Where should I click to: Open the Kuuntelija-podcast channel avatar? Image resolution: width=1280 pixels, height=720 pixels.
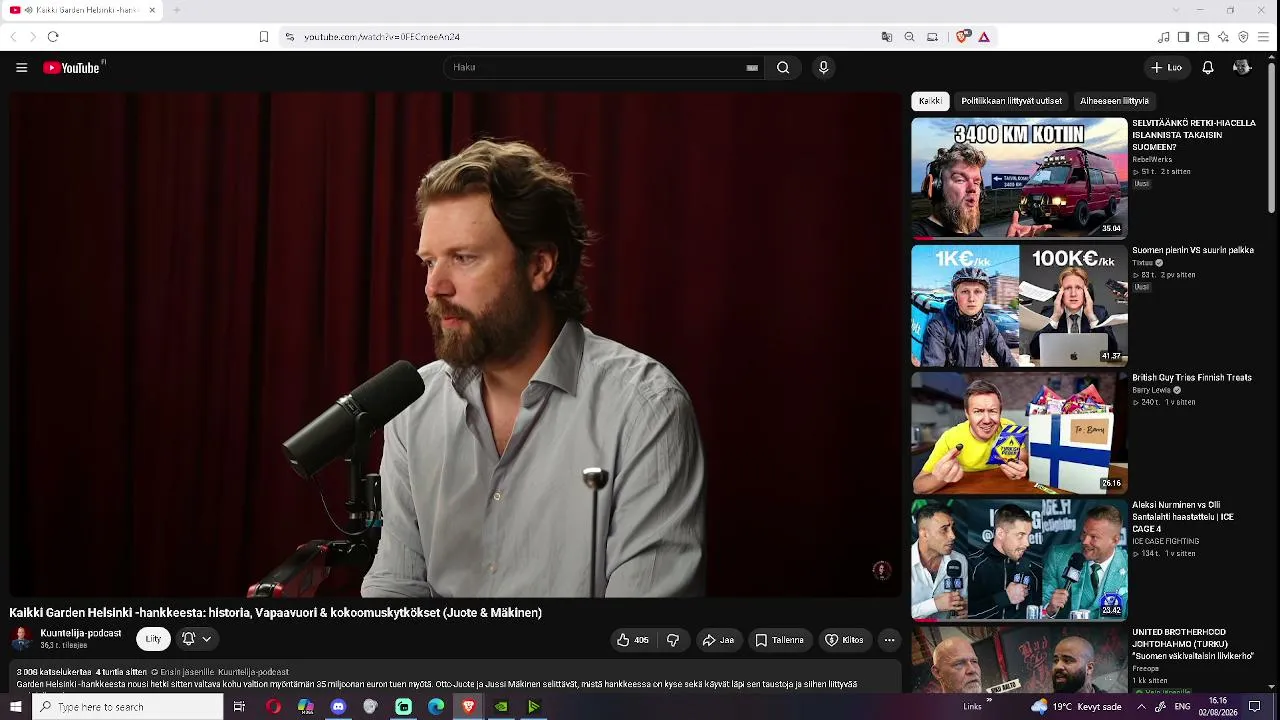click(21, 639)
